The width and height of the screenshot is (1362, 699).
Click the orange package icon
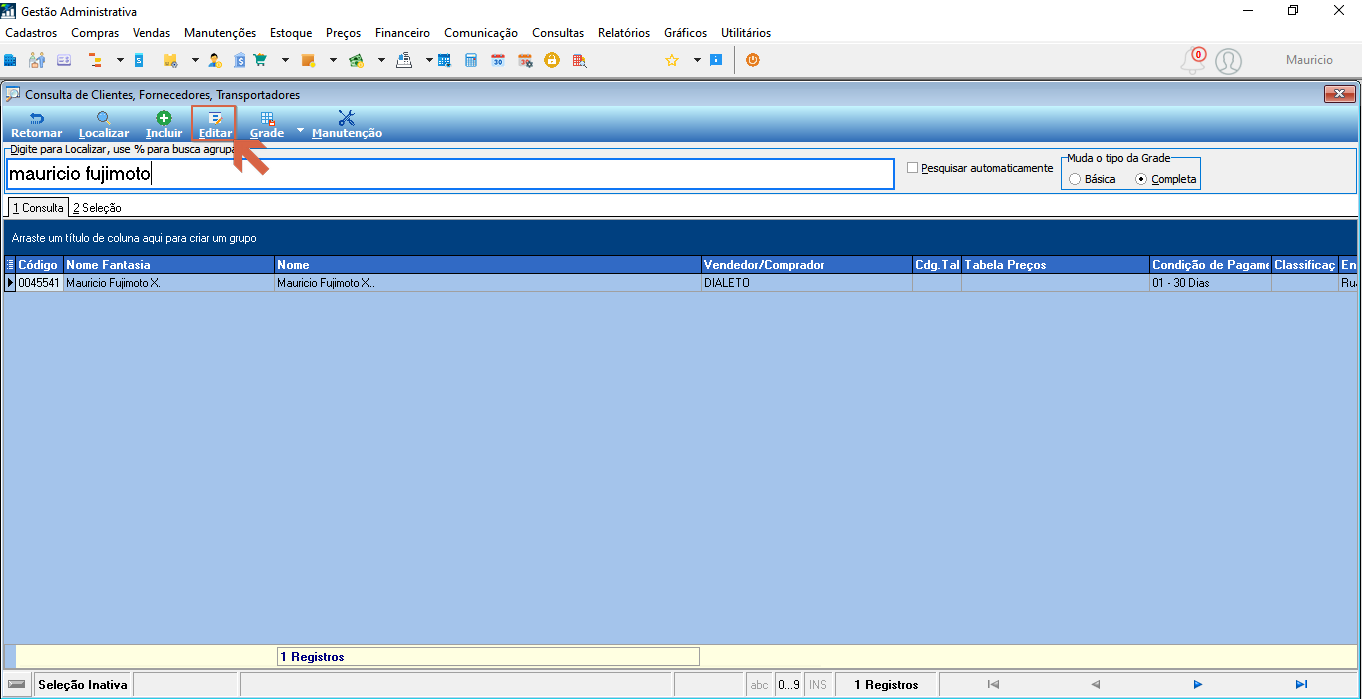click(309, 60)
